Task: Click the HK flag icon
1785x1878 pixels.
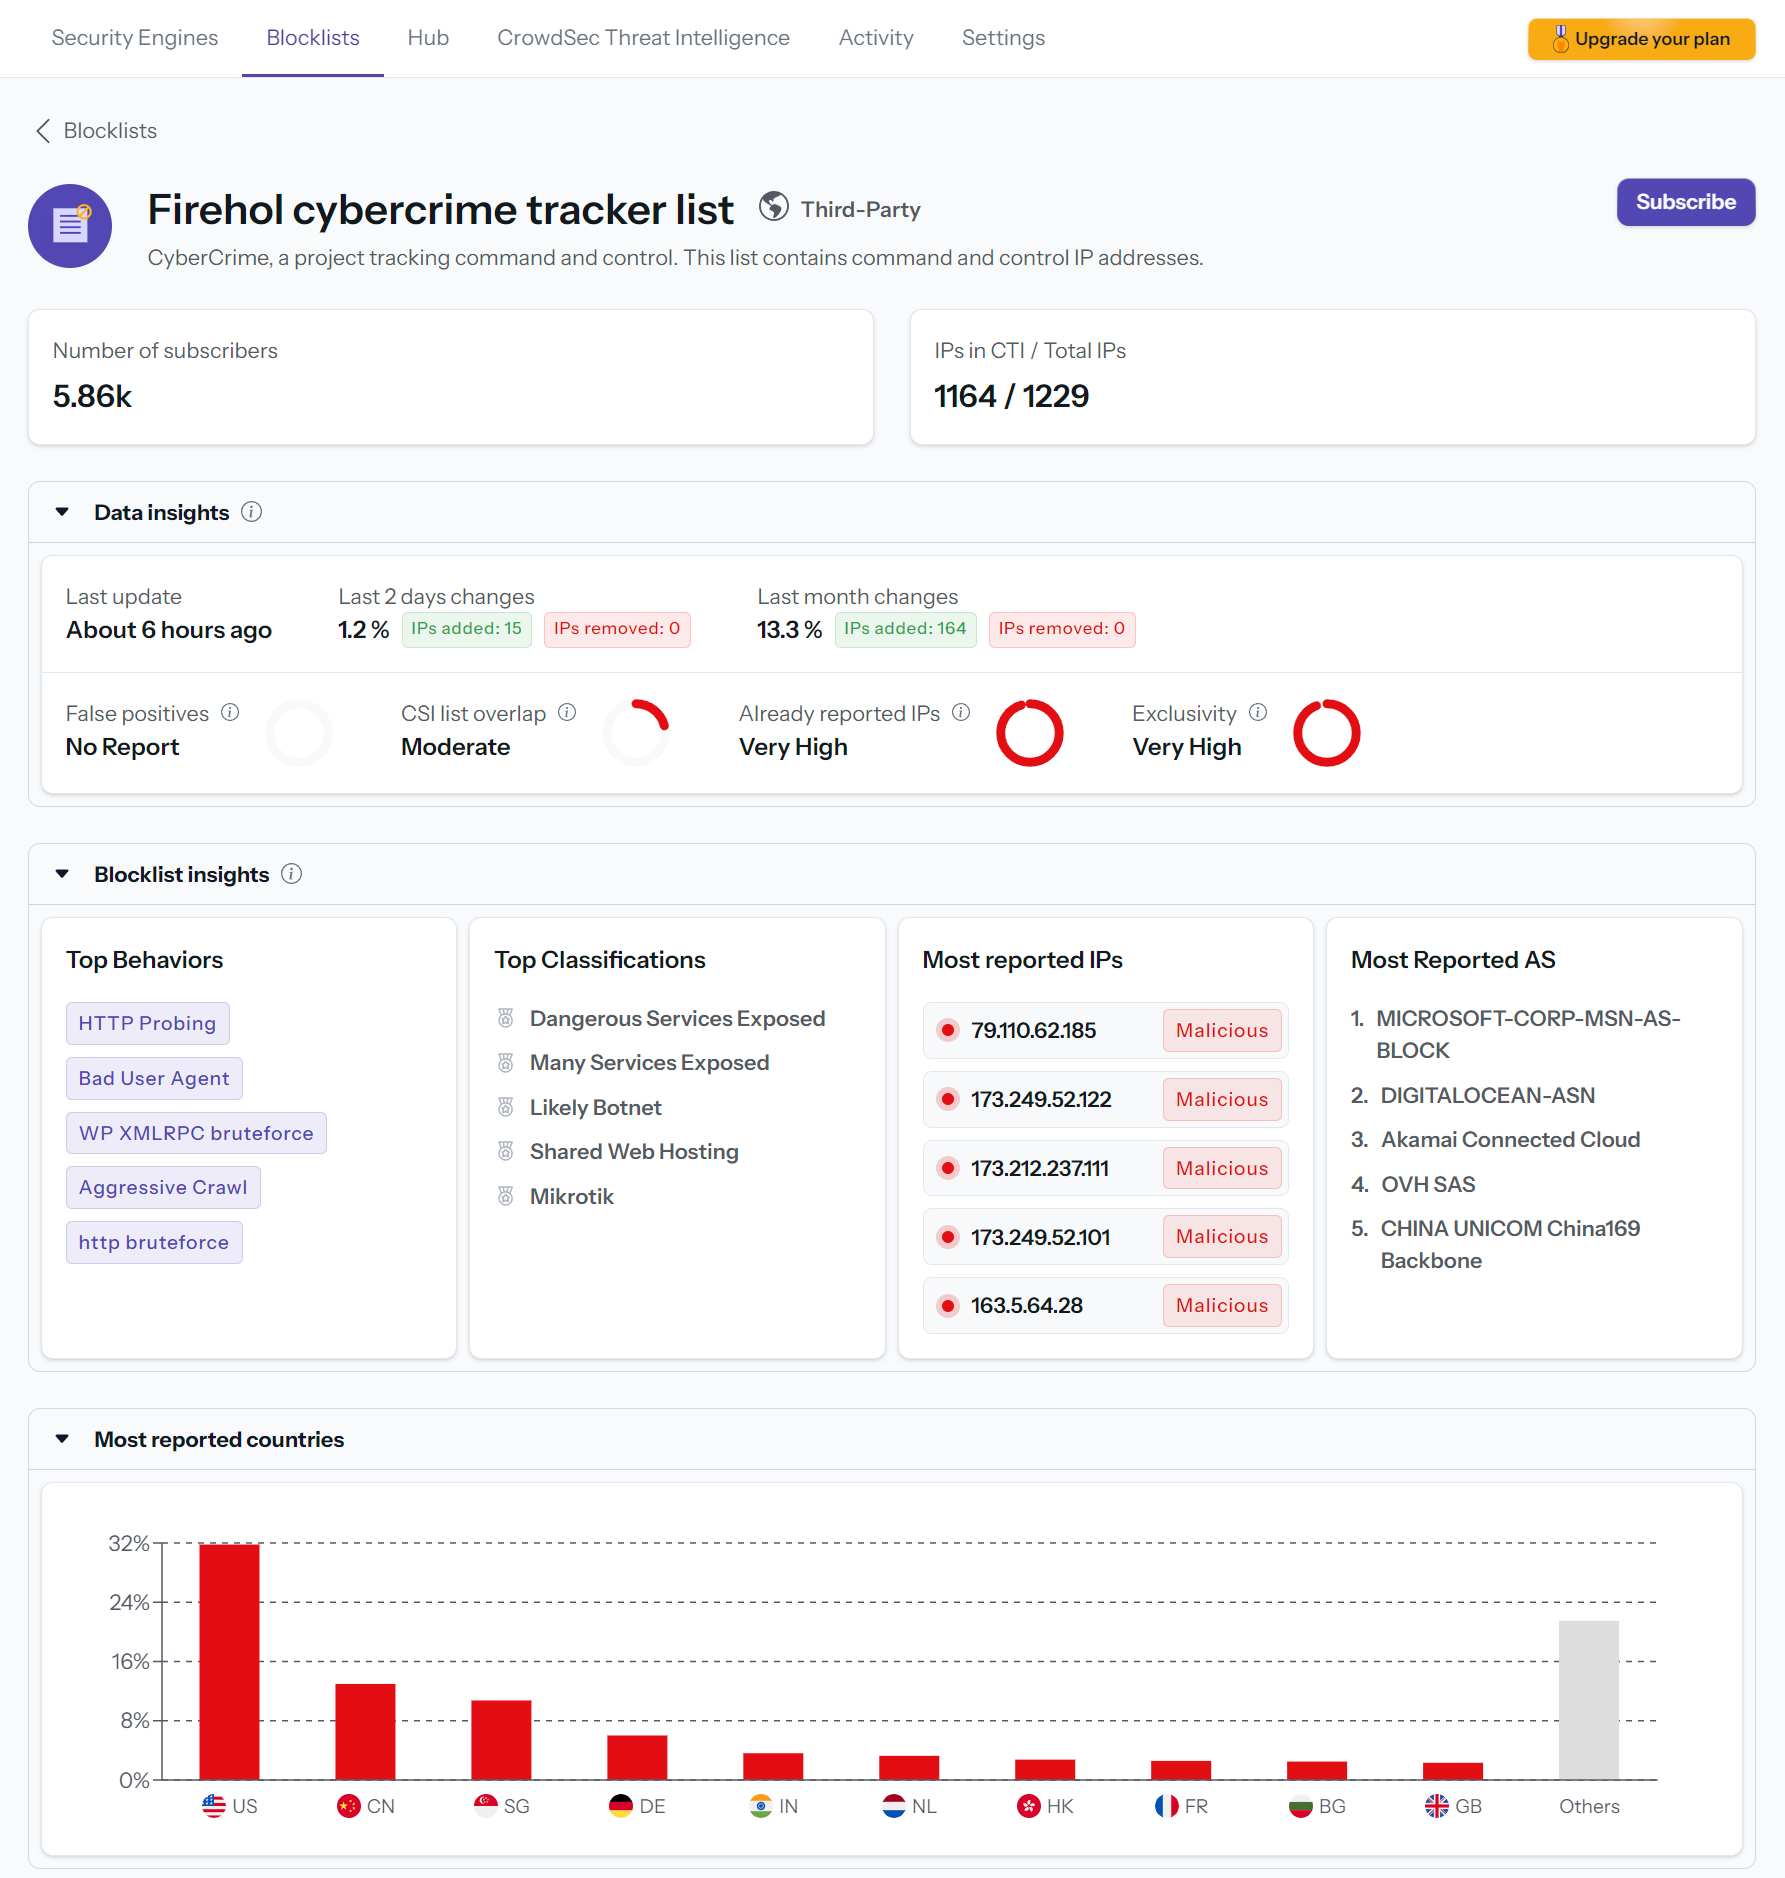Action: [x=1029, y=1806]
